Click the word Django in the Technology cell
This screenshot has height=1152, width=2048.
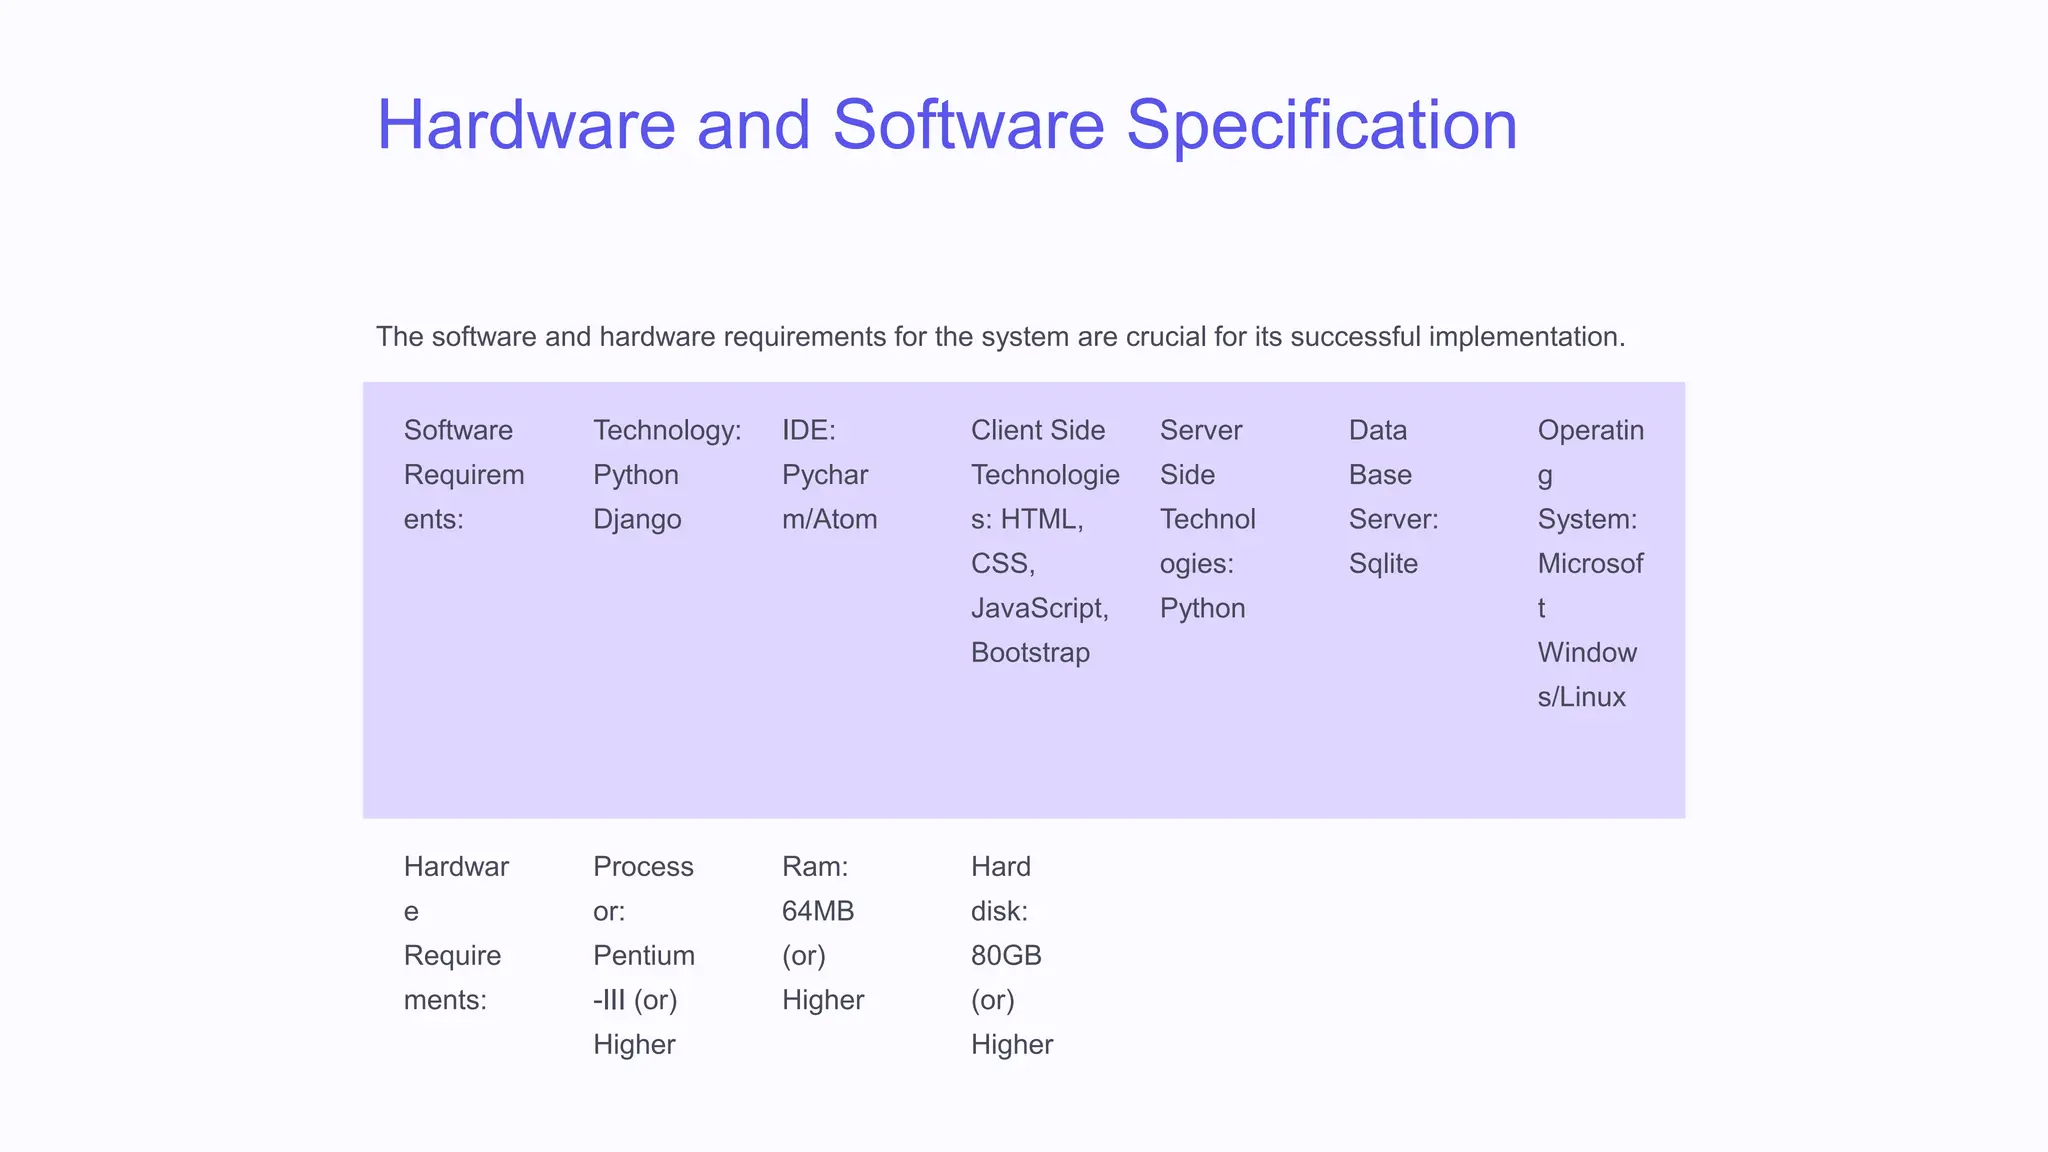click(x=637, y=520)
